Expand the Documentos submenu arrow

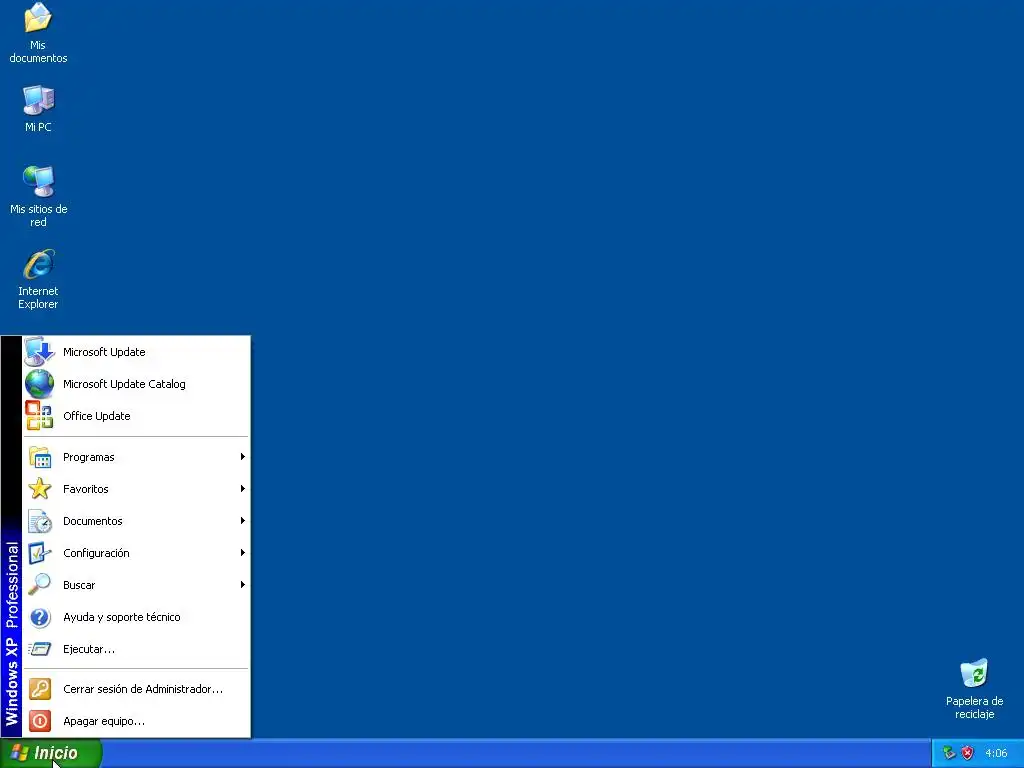click(242, 520)
